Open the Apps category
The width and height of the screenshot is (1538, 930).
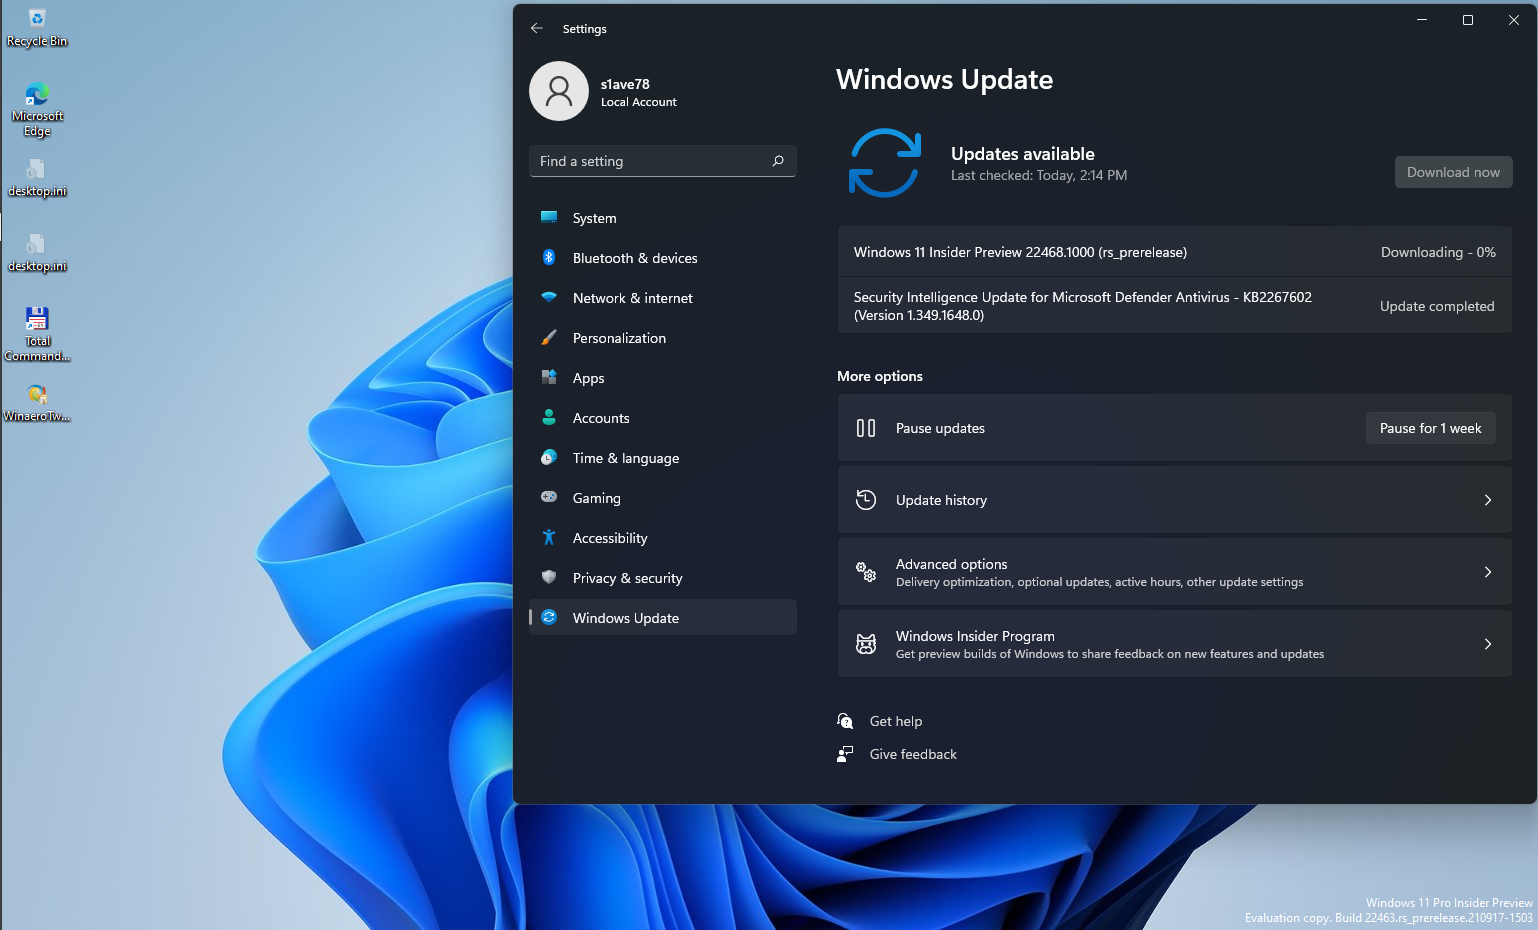click(x=663, y=378)
